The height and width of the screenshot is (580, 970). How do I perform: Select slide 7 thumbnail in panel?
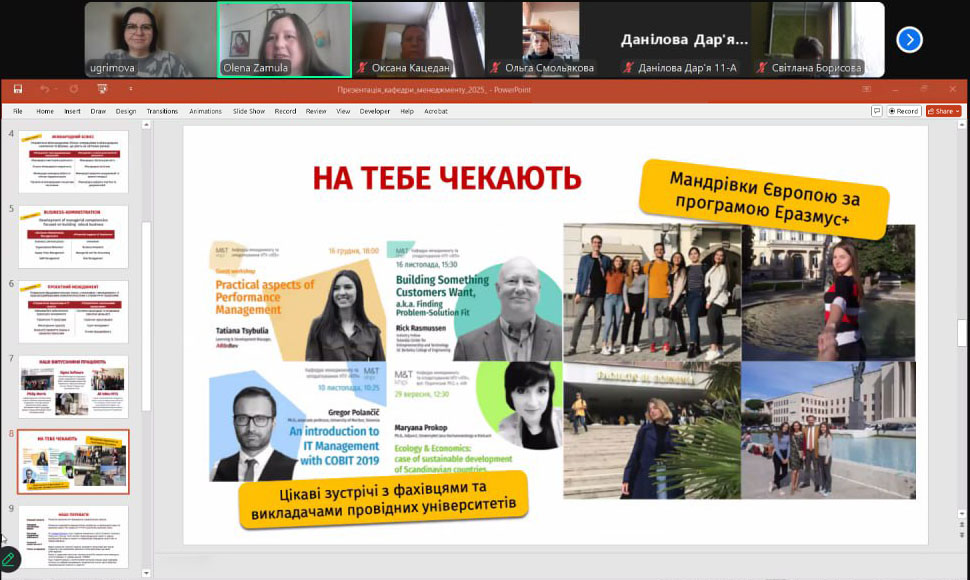pos(73,387)
